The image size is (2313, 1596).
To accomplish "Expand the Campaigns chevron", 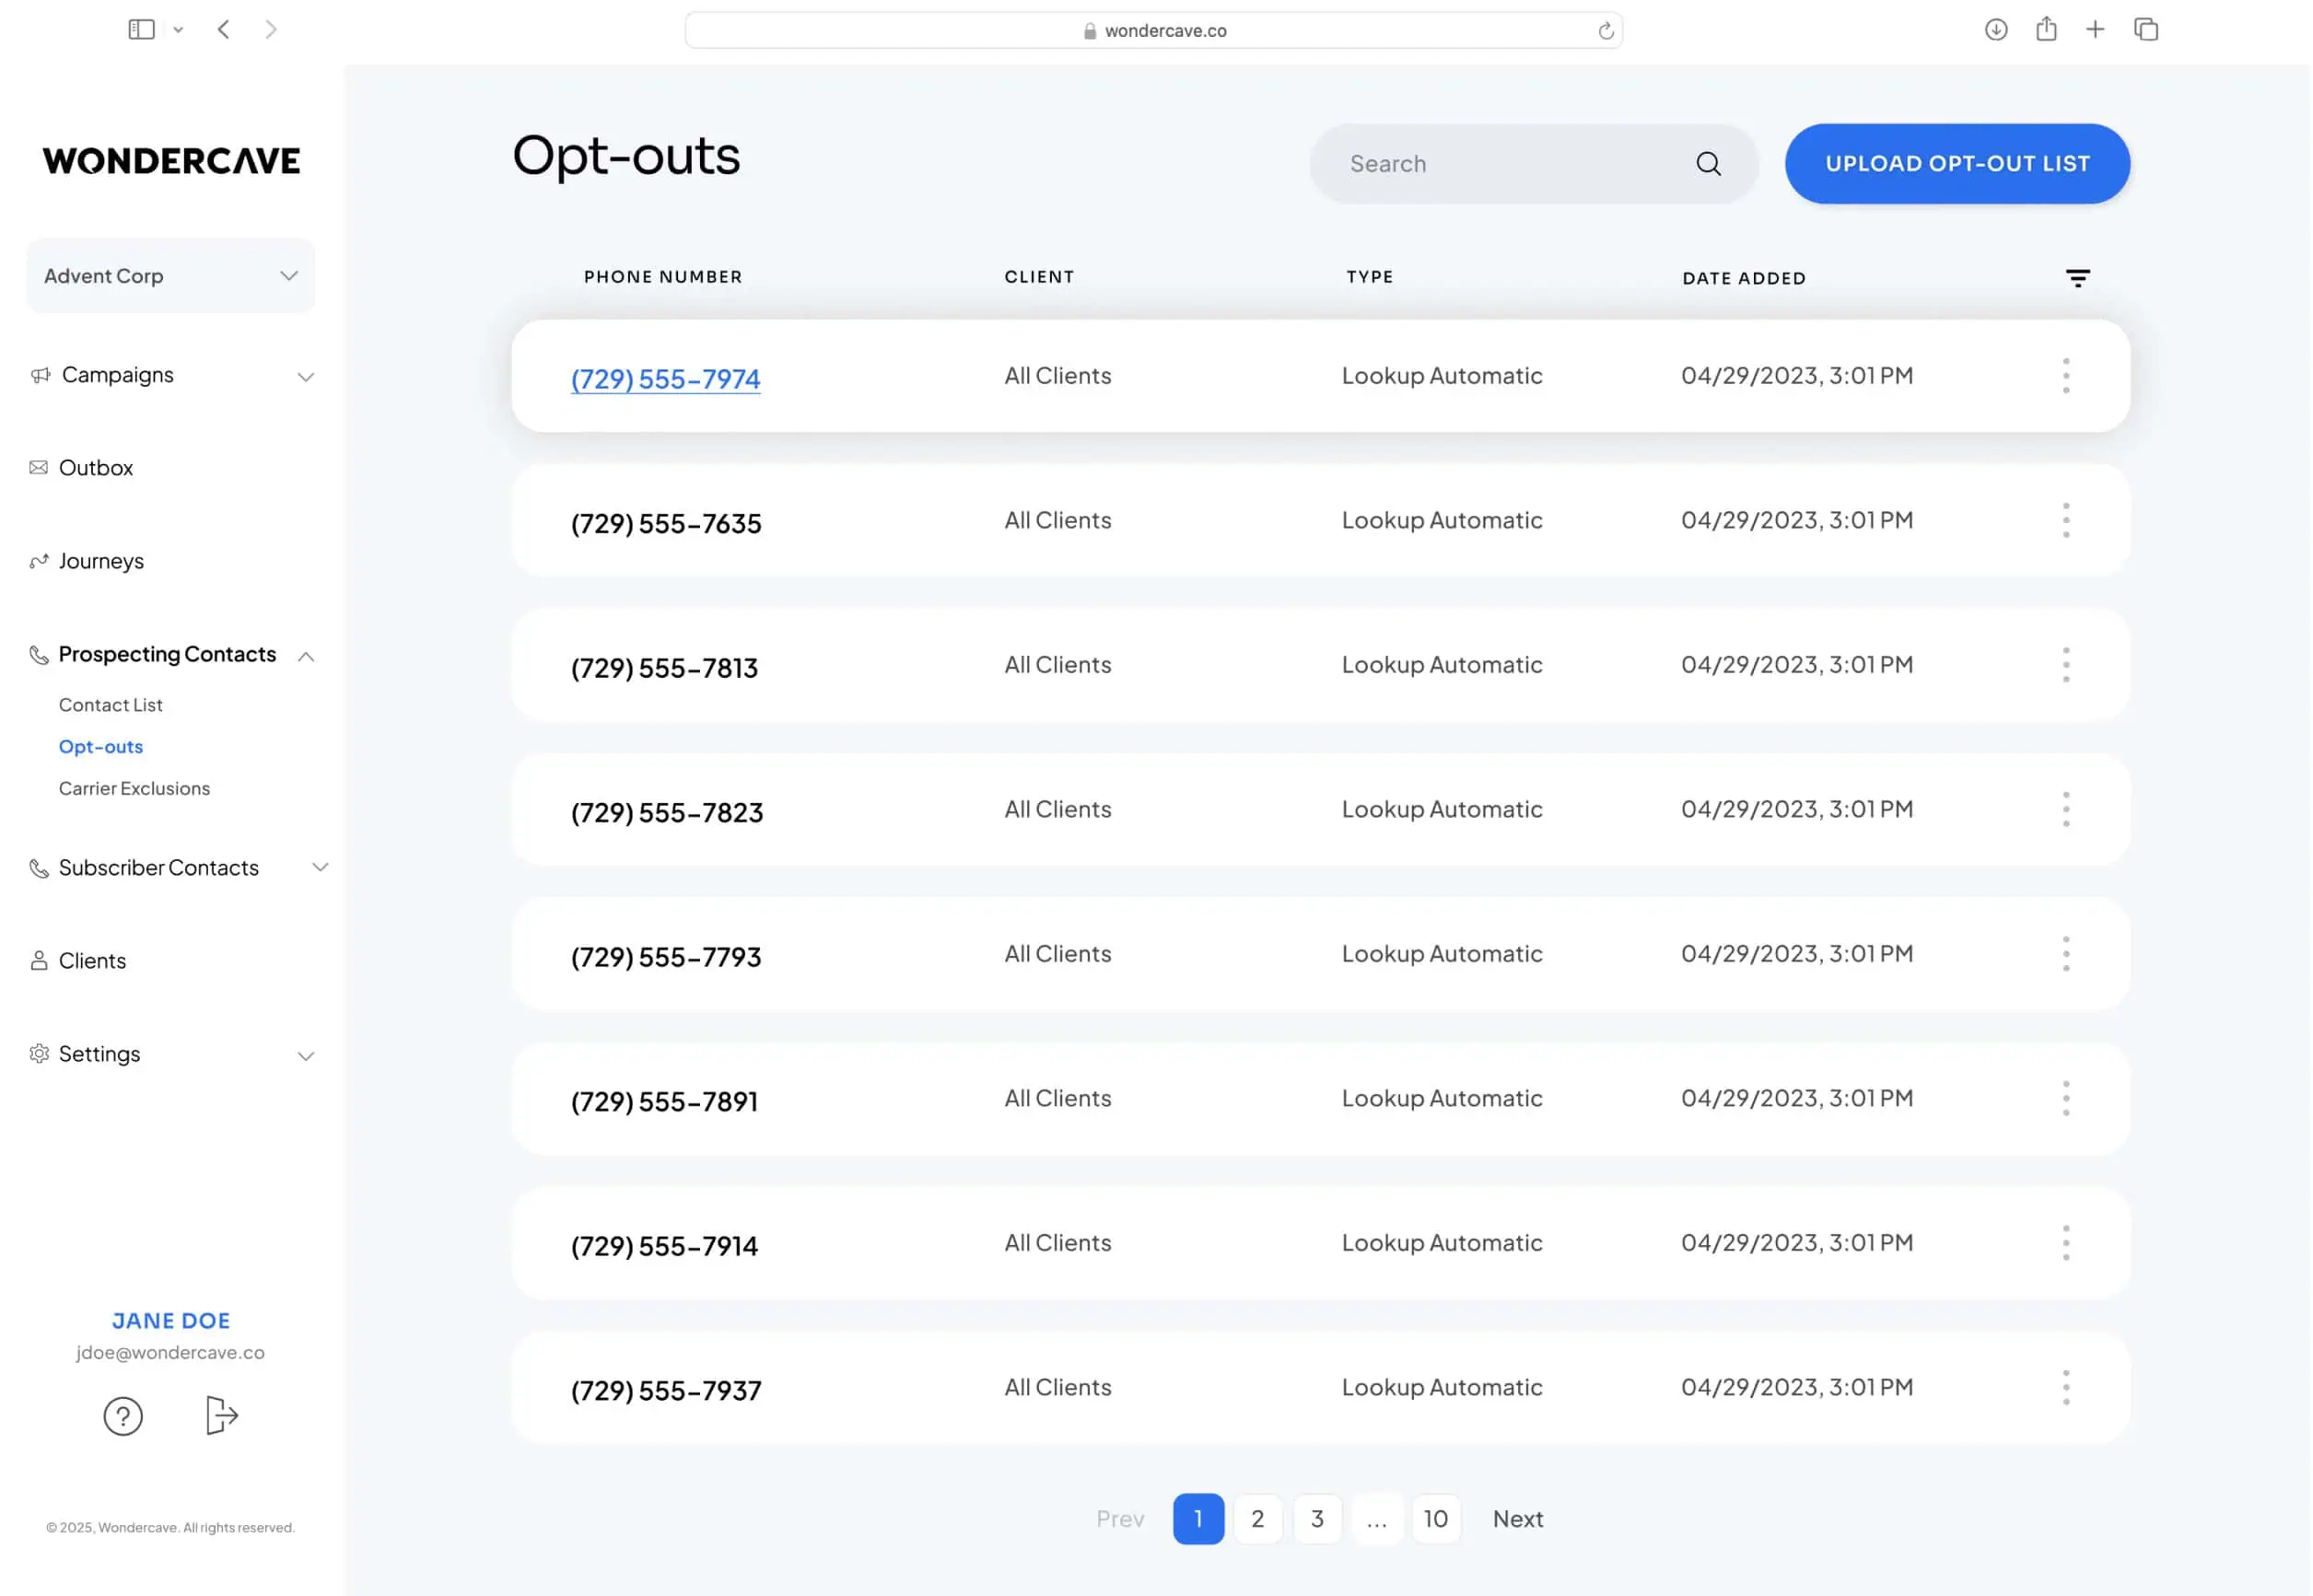I will [306, 377].
